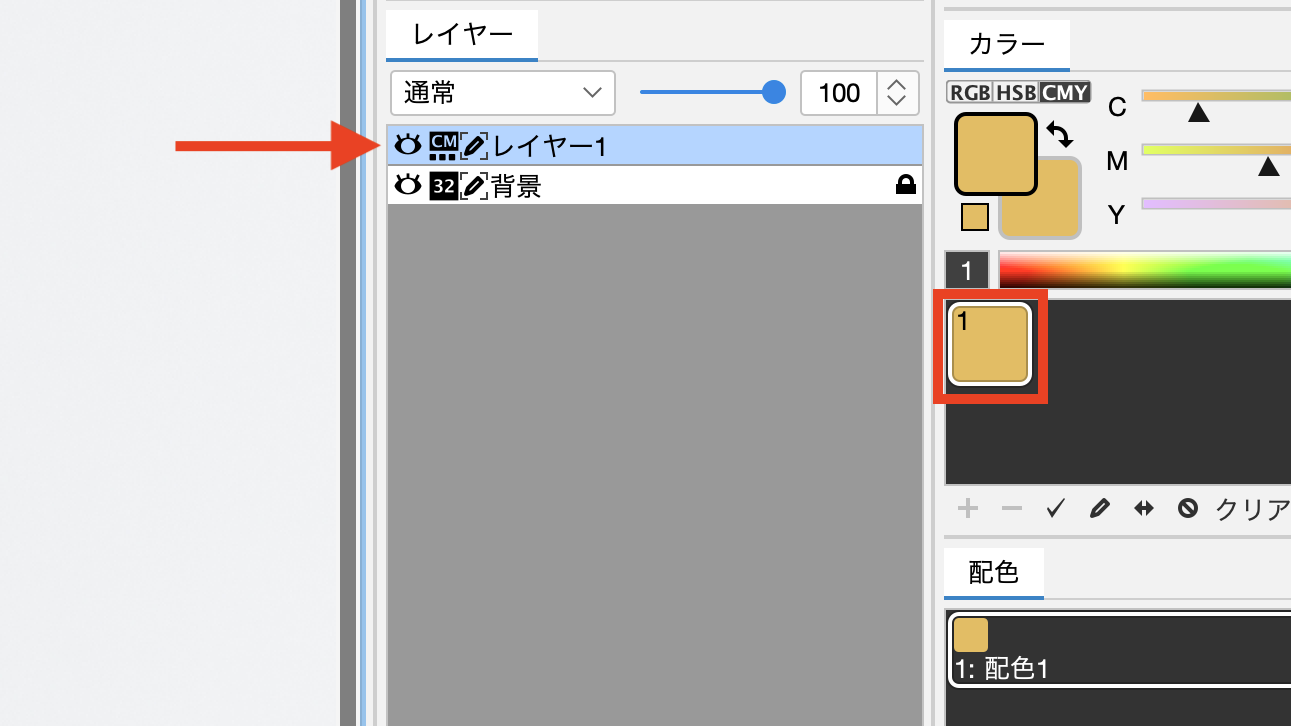Viewport: 1291px width, 726px height.
Task: Click the pencil edit icon below palette
Action: click(1099, 509)
